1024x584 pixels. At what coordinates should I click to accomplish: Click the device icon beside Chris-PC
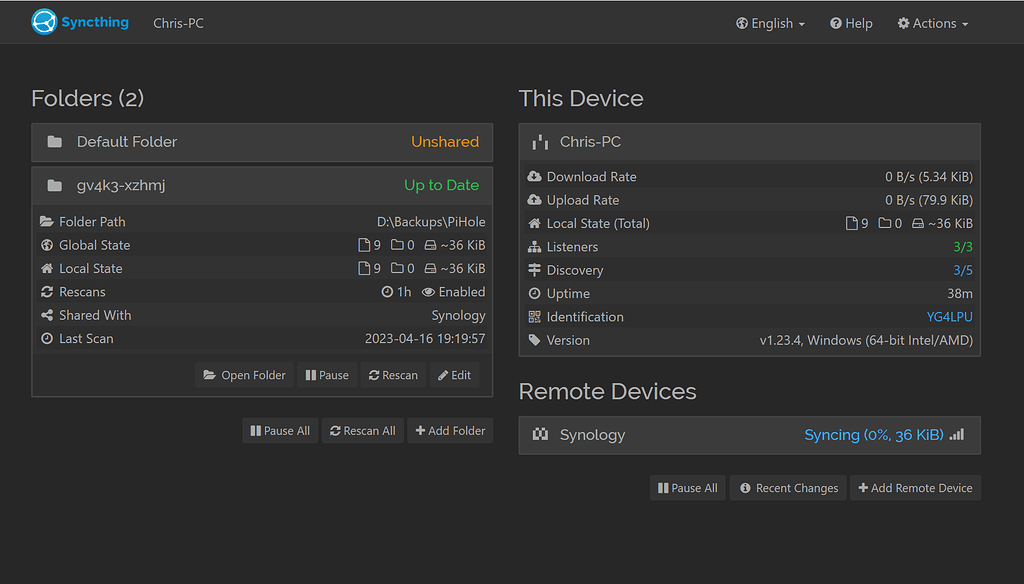click(539, 141)
